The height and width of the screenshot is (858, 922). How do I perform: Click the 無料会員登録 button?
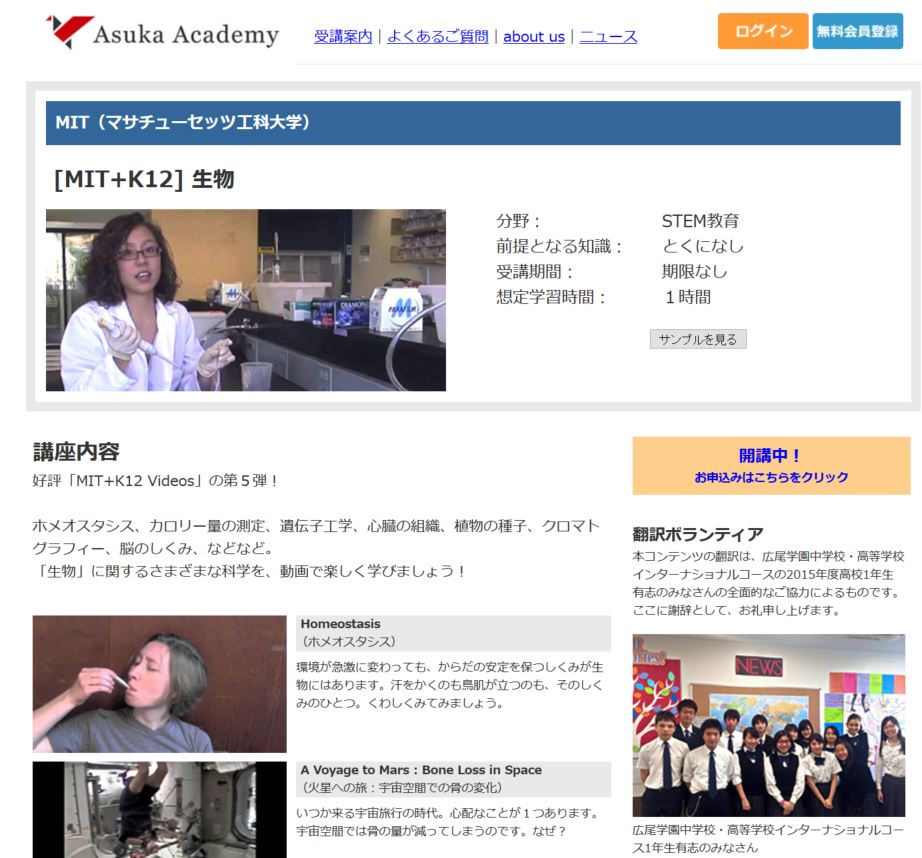coord(857,31)
